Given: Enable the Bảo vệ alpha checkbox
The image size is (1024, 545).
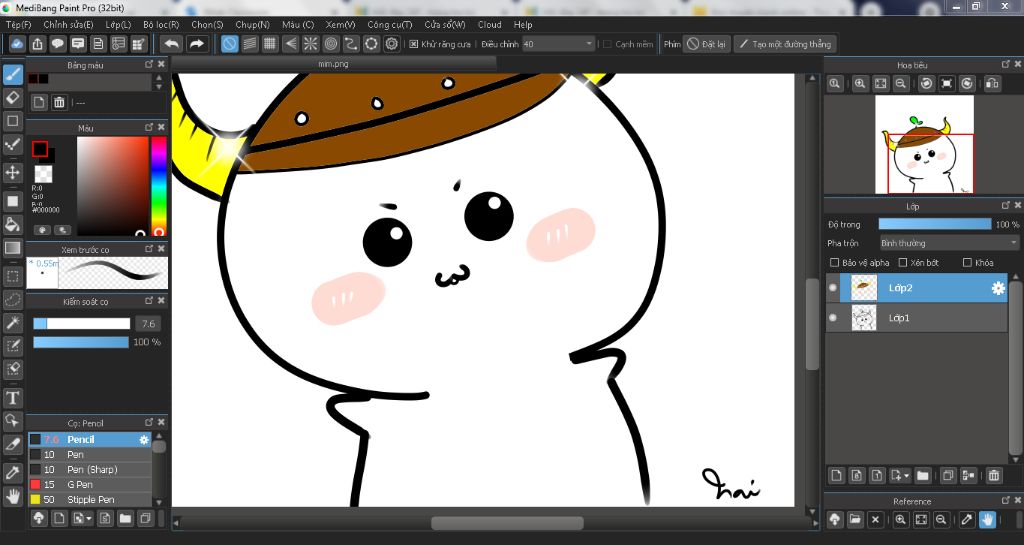Looking at the screenshot, I should pos(835,263).
